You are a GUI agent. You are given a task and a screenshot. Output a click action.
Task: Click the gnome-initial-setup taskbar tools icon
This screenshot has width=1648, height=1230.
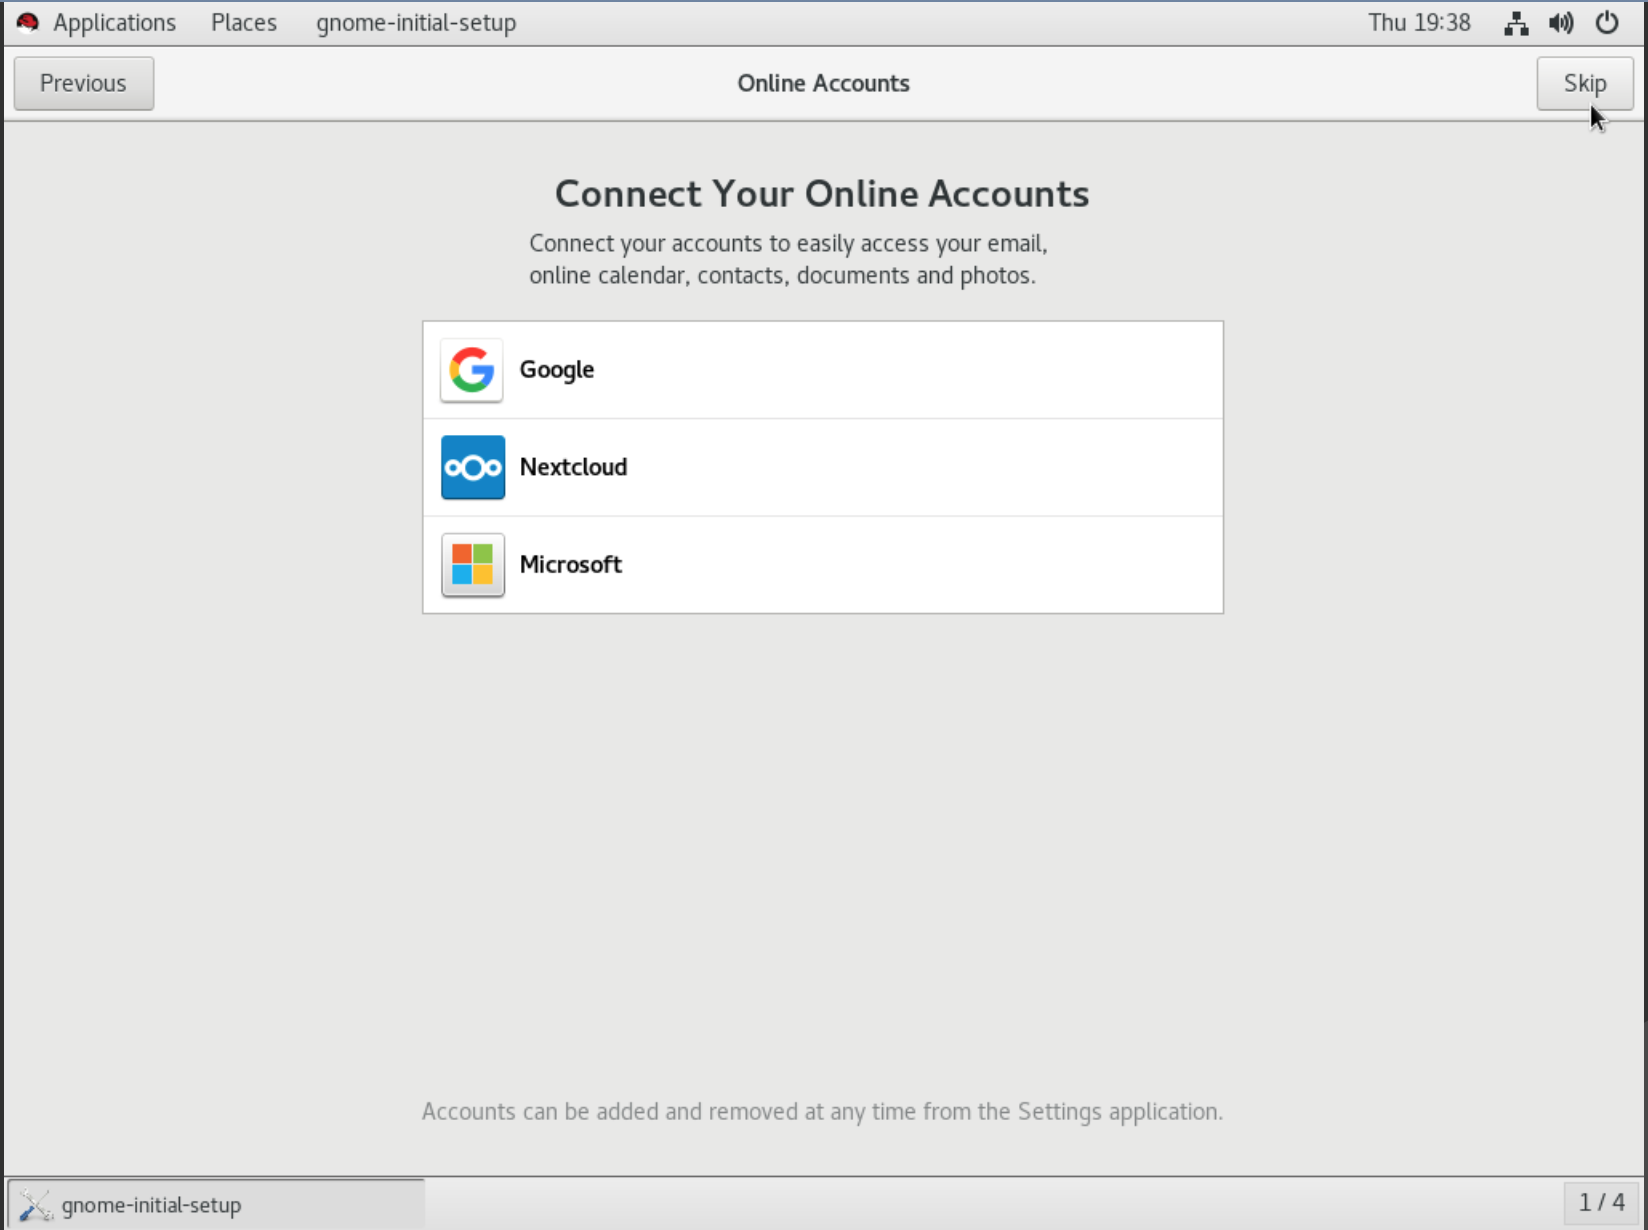pyautogui.click(x=35, y=1205)
